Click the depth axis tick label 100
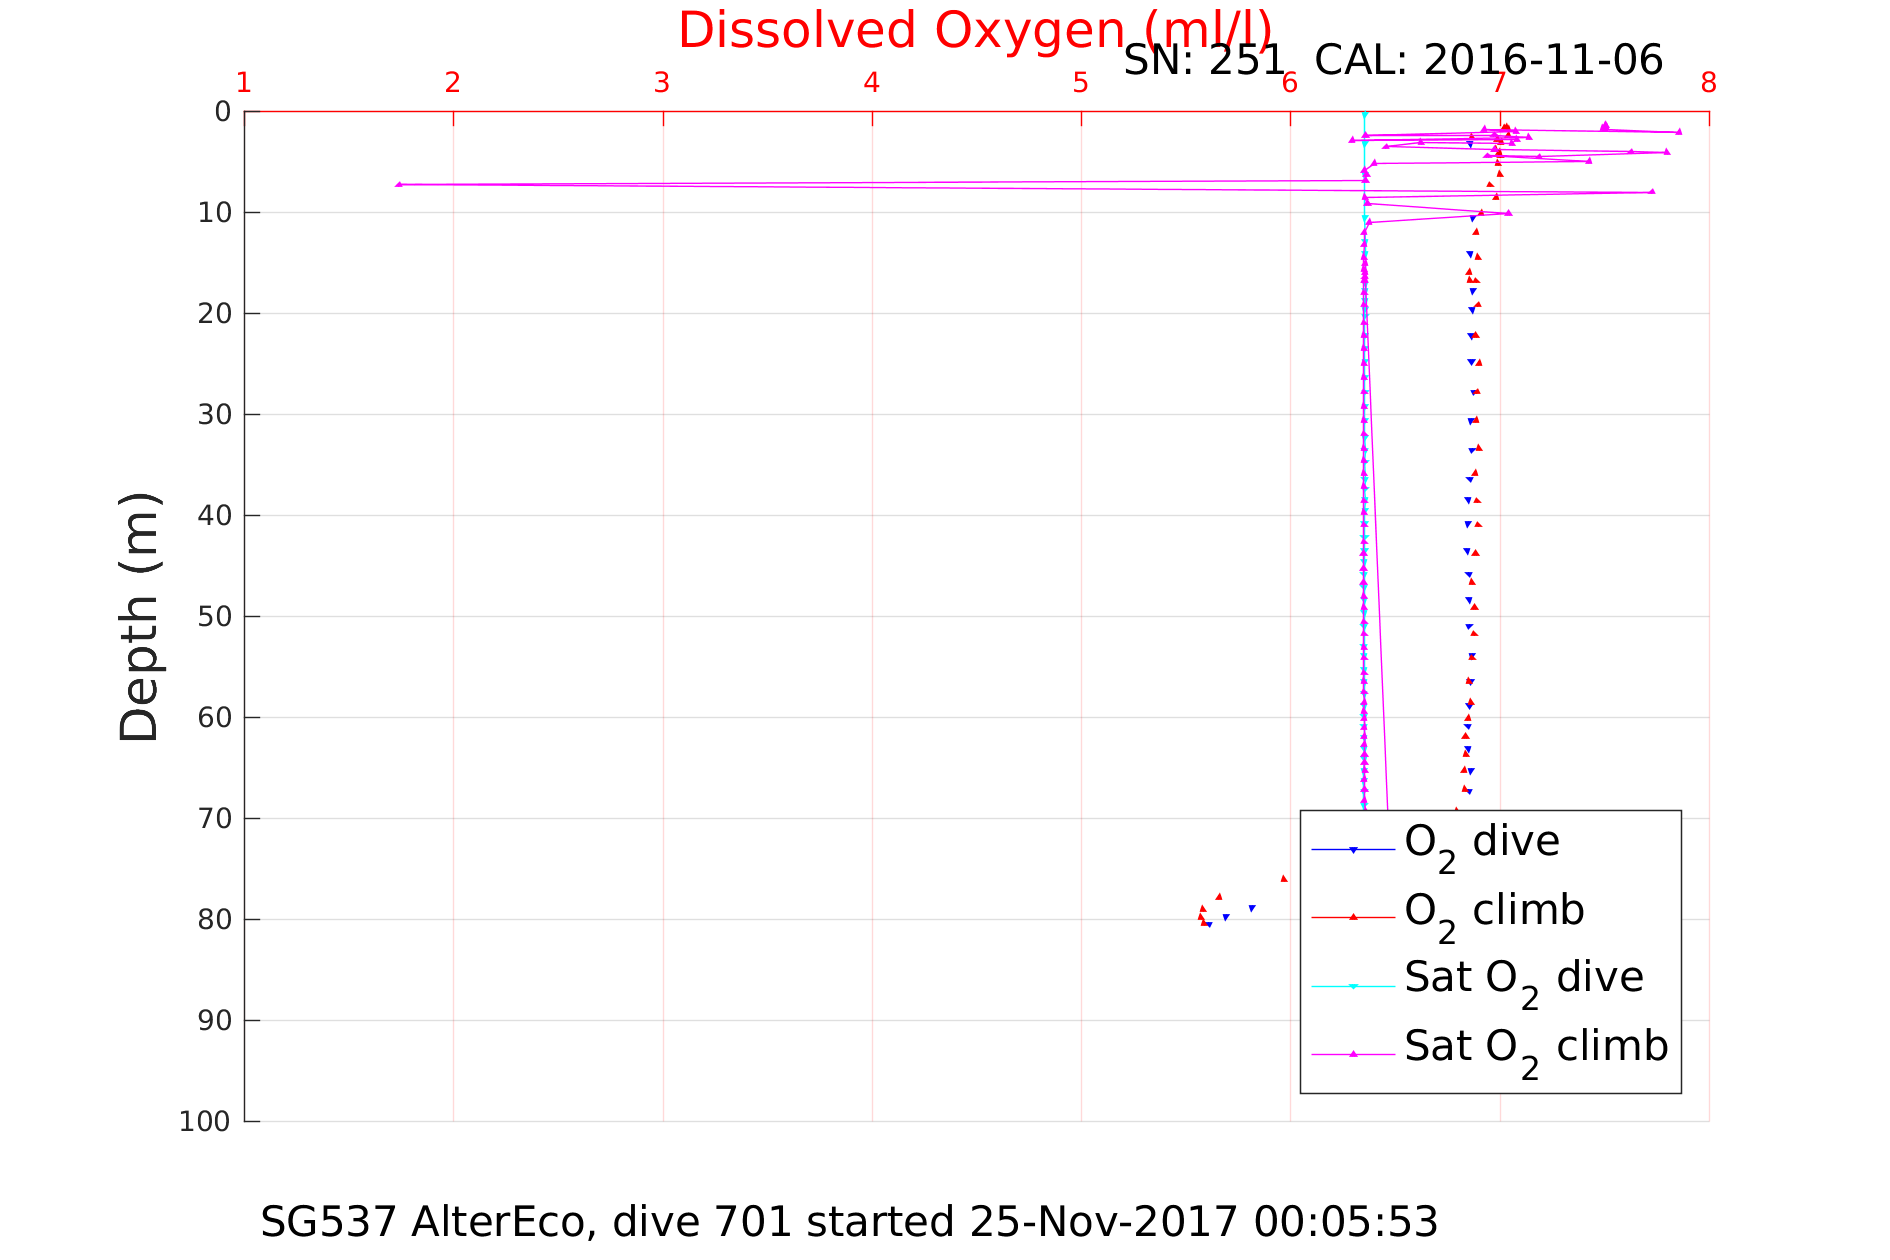Screen dimensions: 1890x1260 click(206, 1122)
